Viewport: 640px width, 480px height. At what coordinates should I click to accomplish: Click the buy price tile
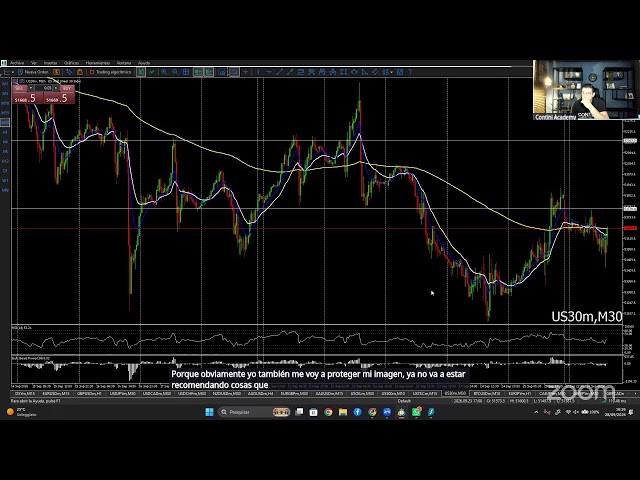click(x=59, y=98)
